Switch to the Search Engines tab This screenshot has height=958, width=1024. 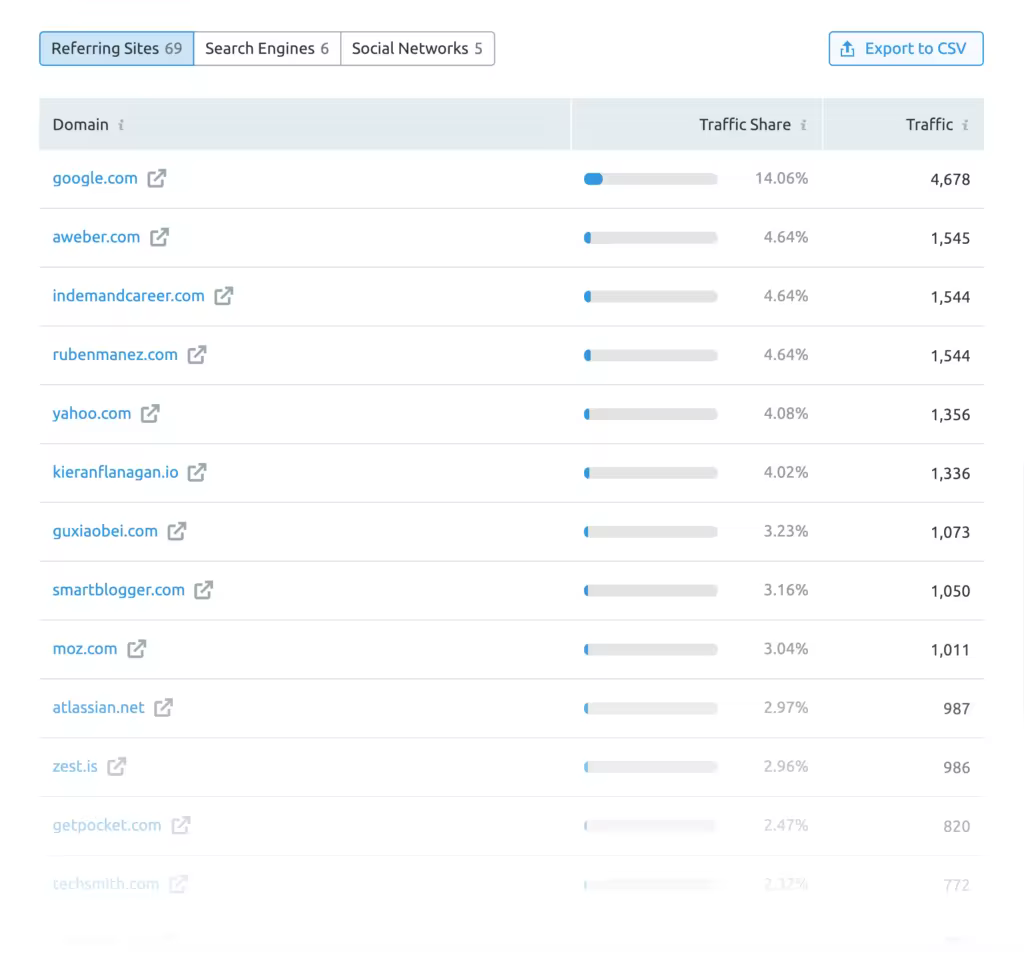coord(267,48)
